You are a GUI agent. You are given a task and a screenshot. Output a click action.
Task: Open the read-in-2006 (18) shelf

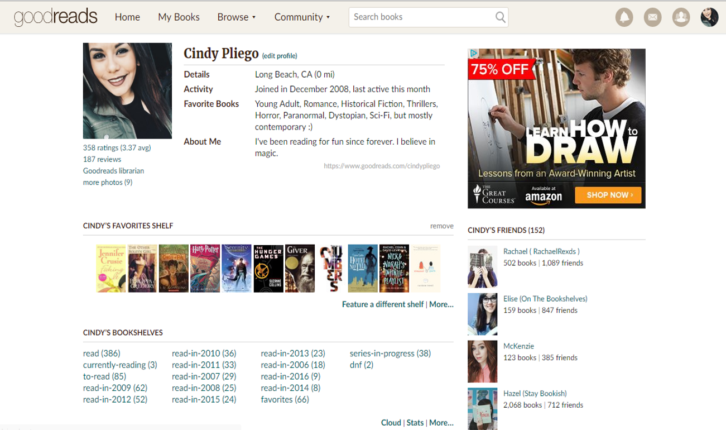[x=293, y=365]
